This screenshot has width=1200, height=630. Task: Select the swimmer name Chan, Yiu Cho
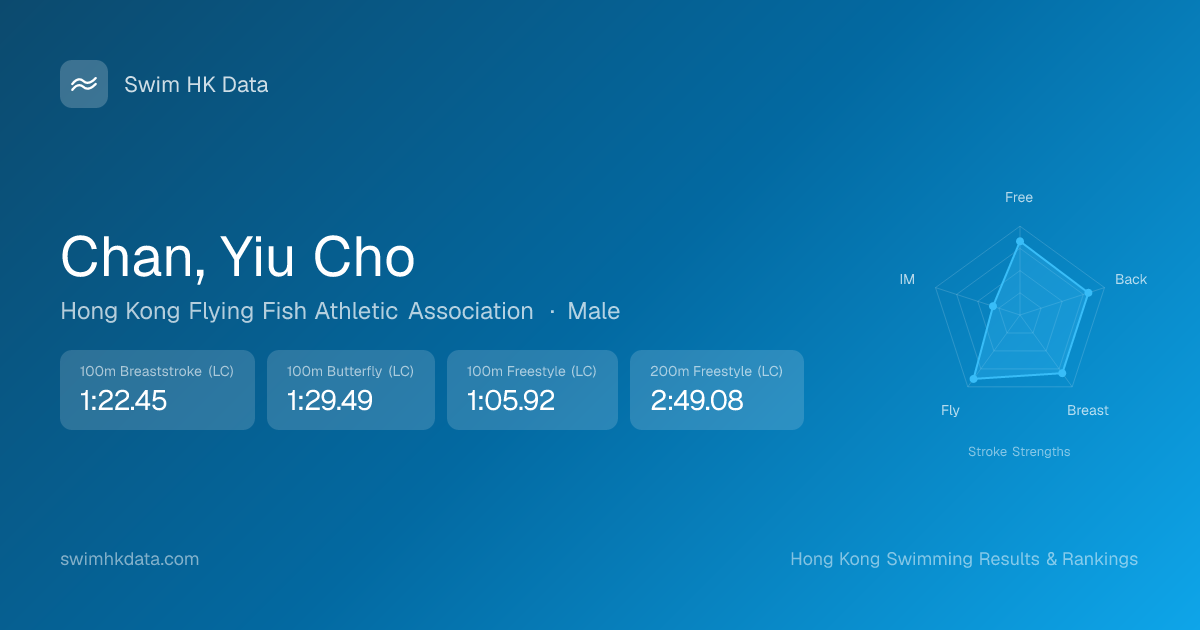click(x=238, y=257)
